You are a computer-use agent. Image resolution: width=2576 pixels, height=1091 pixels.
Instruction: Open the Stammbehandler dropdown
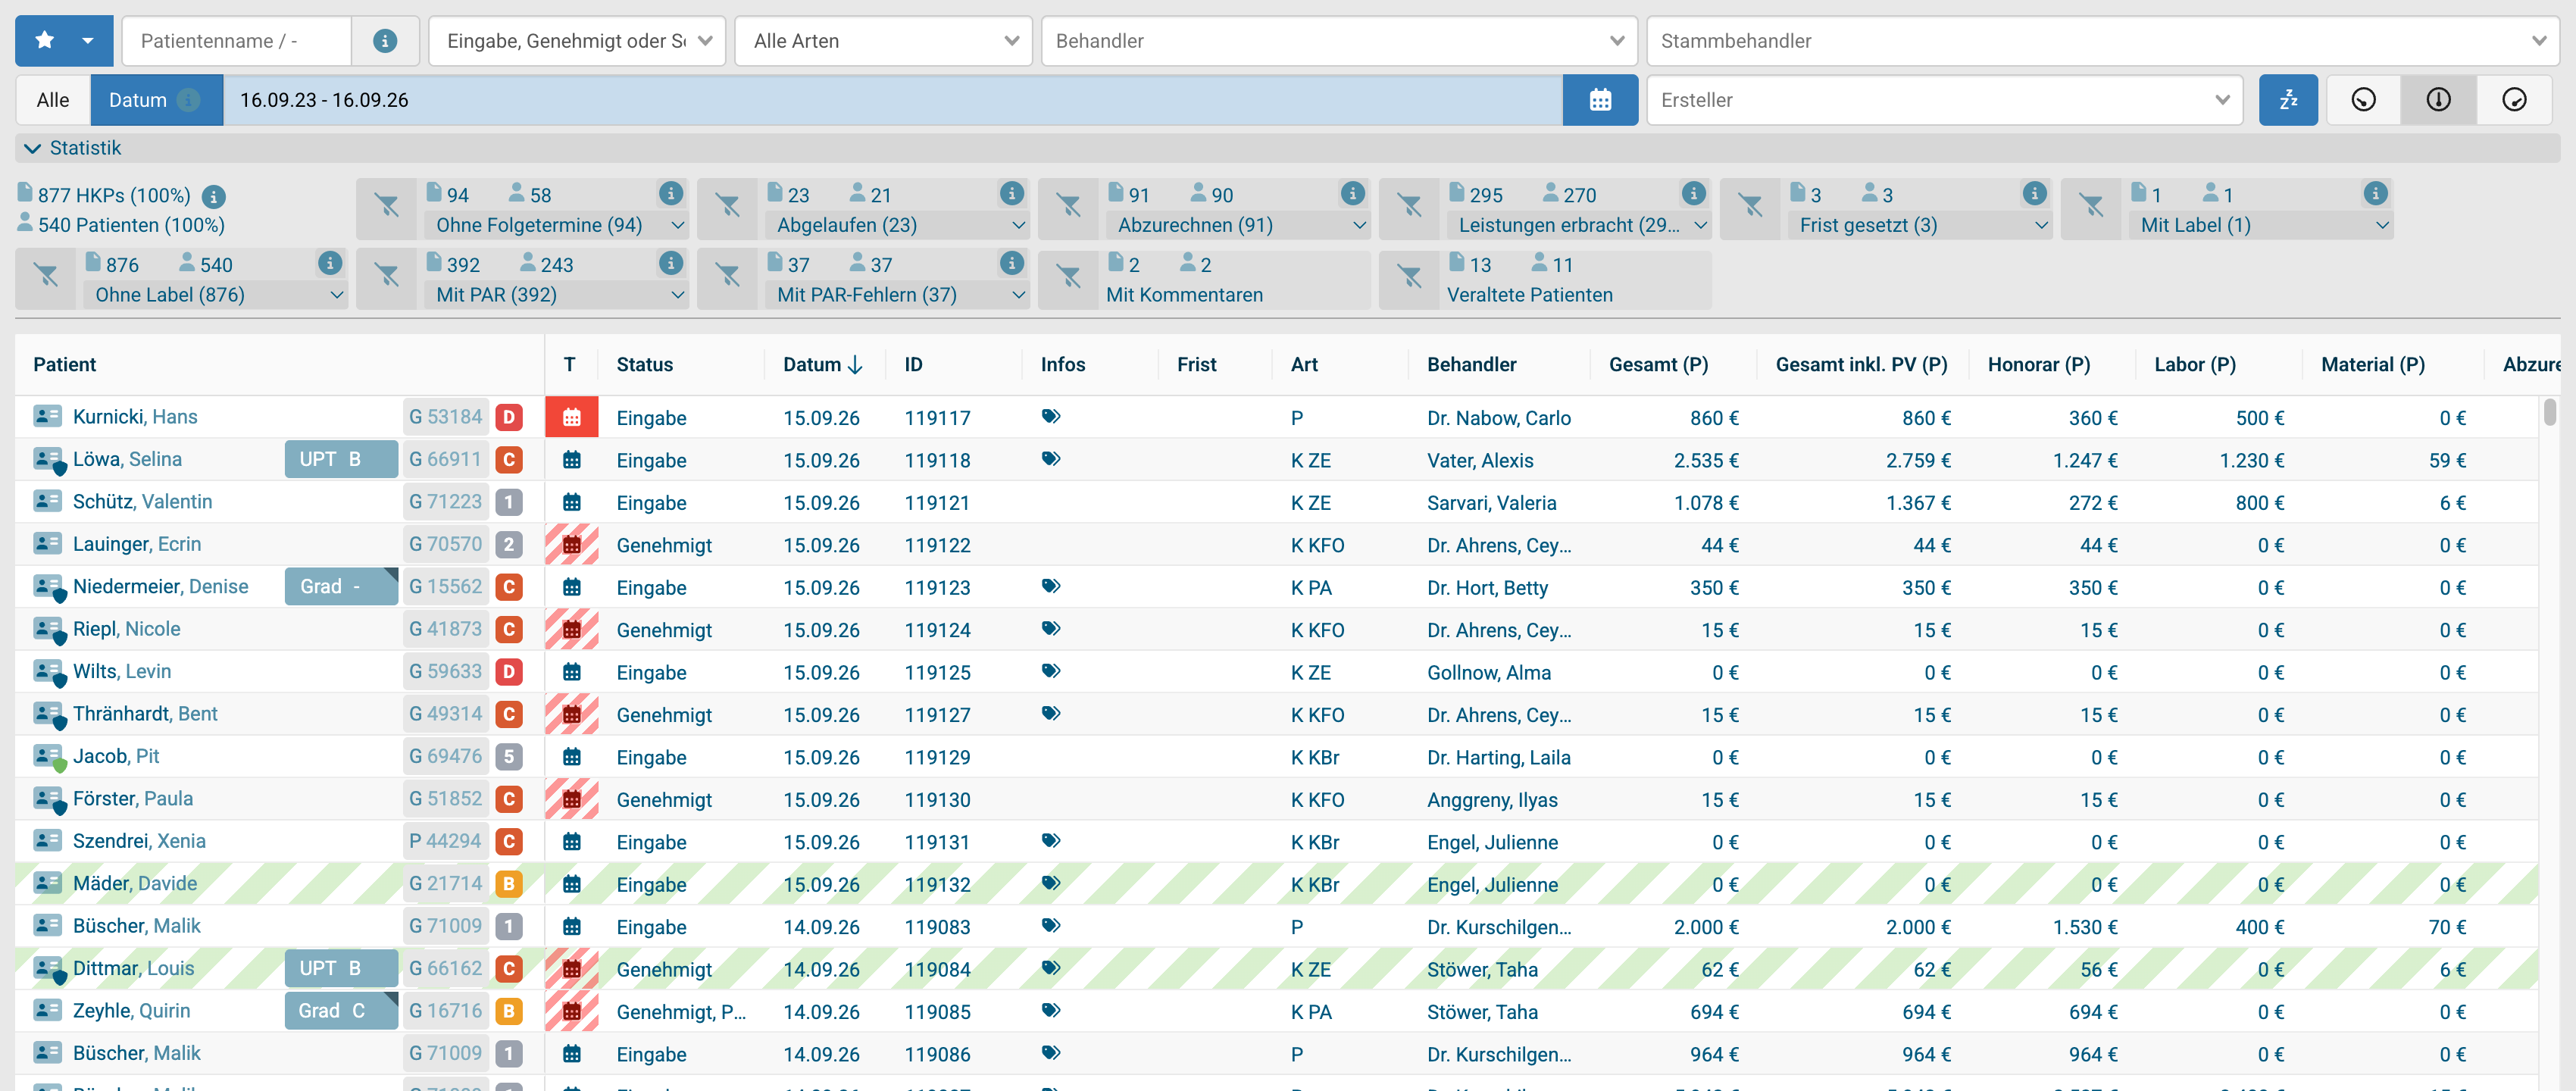(x=2102, y=41)
